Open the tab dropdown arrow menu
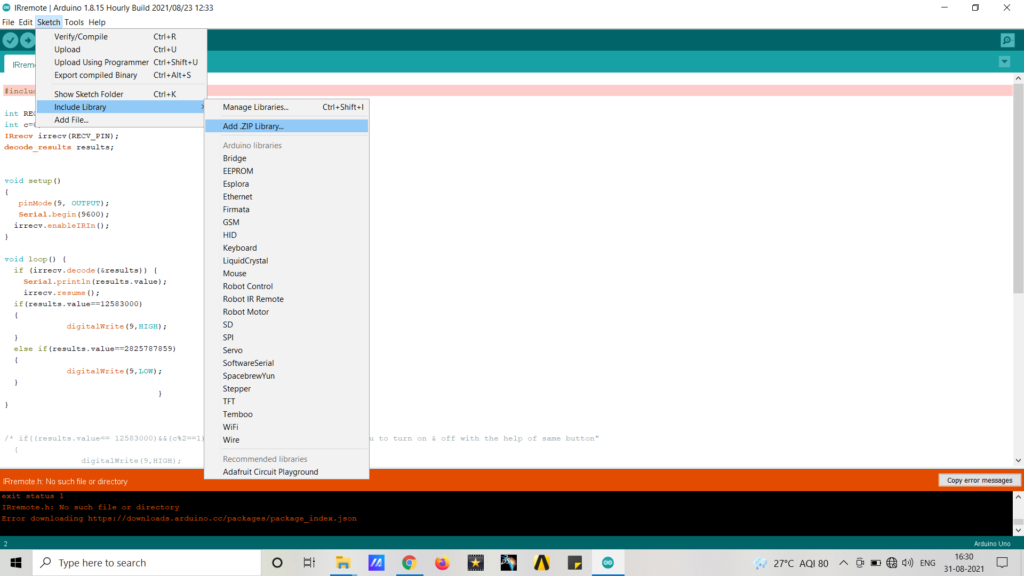The width and height of the screenshot is (1024, 576). (x=1004, y=62)
